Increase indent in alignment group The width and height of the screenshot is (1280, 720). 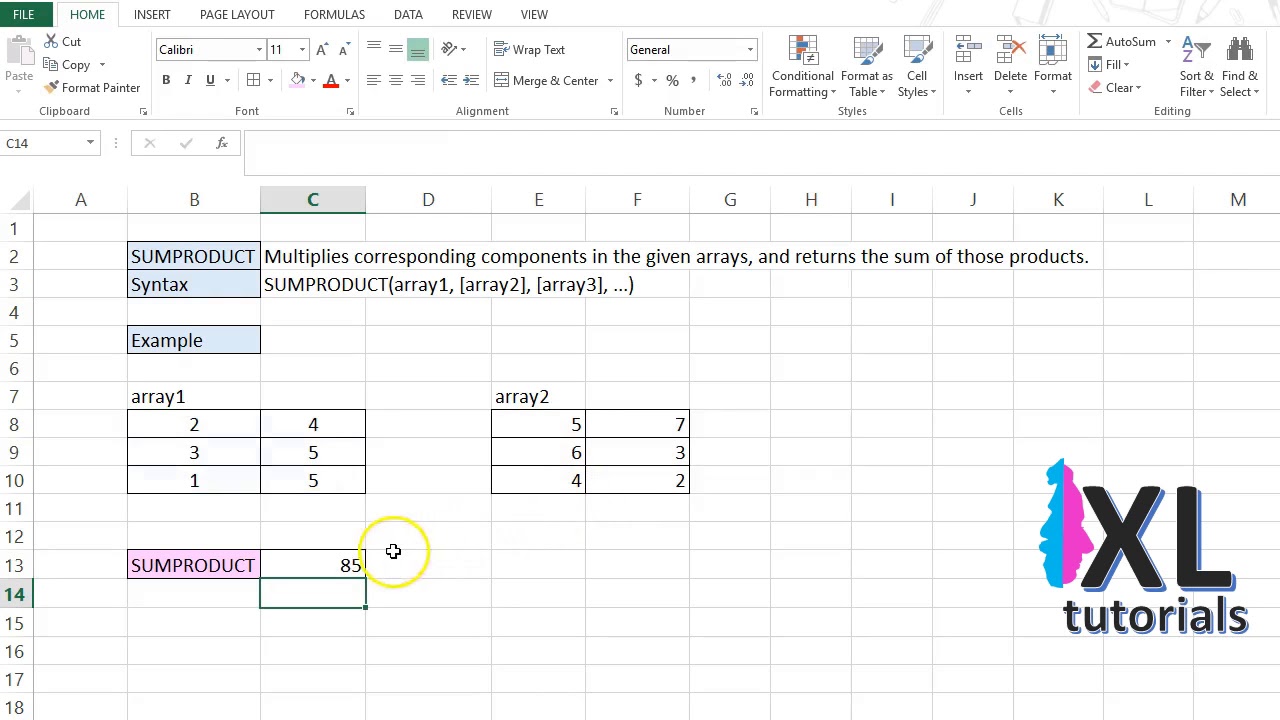472,80
